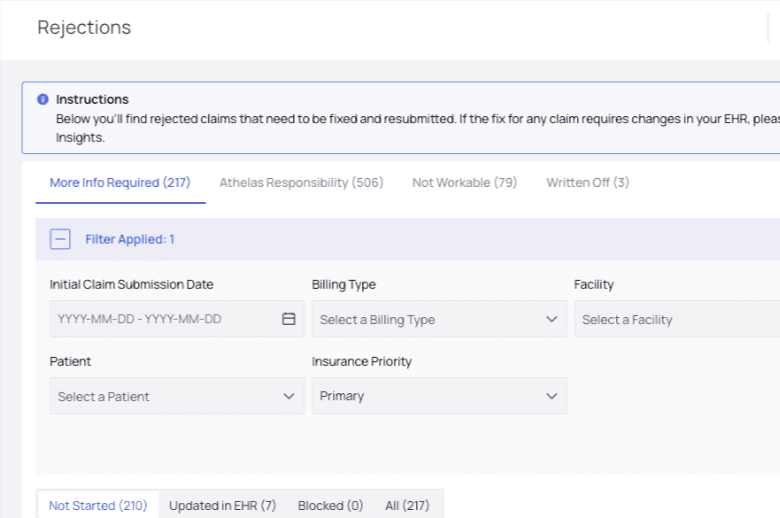Switch to the More Info Required tab
Image resolution: width=780 pixels, height=518 pixels.
120,183
